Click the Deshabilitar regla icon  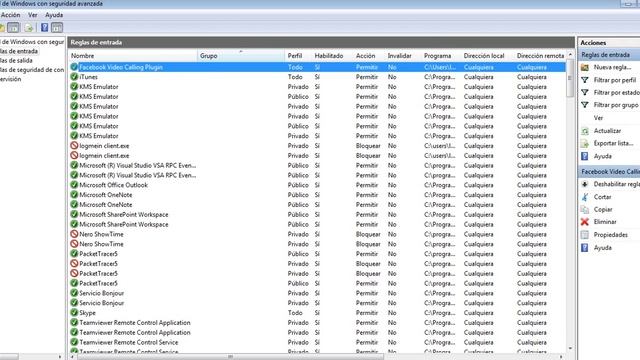[x=585, y=184]
